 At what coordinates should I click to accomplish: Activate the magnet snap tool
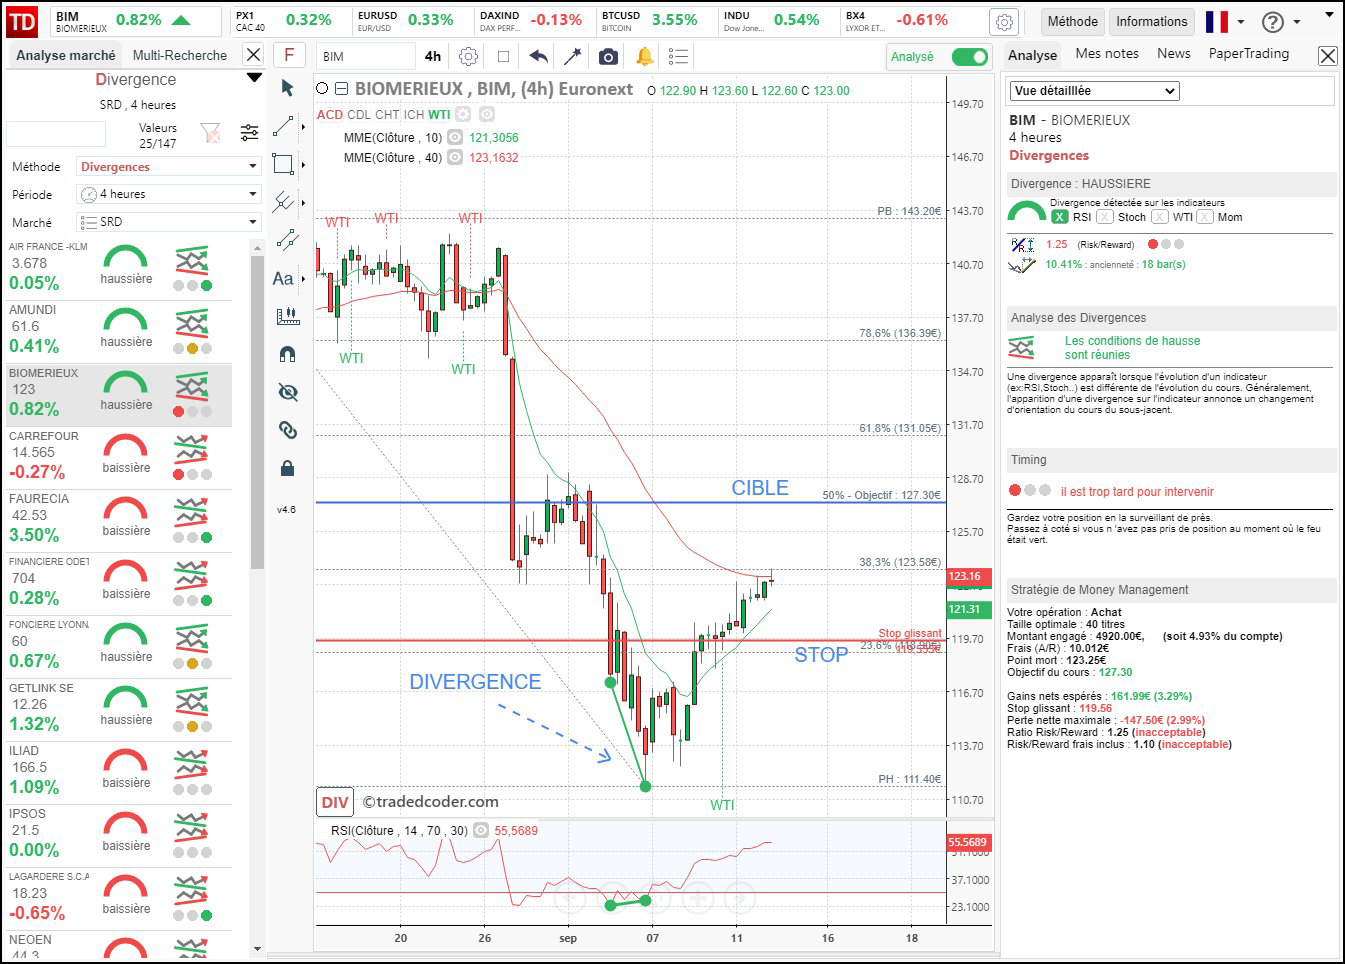coord(287,354)
